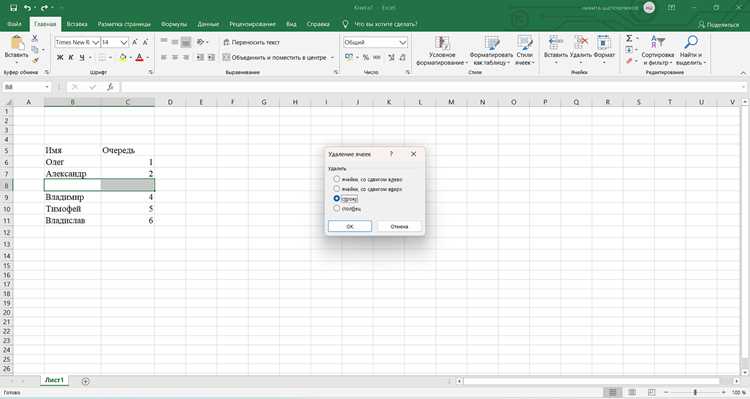Decrease indent in the alignment group
750x399 pixels.
tap(200, 57)
